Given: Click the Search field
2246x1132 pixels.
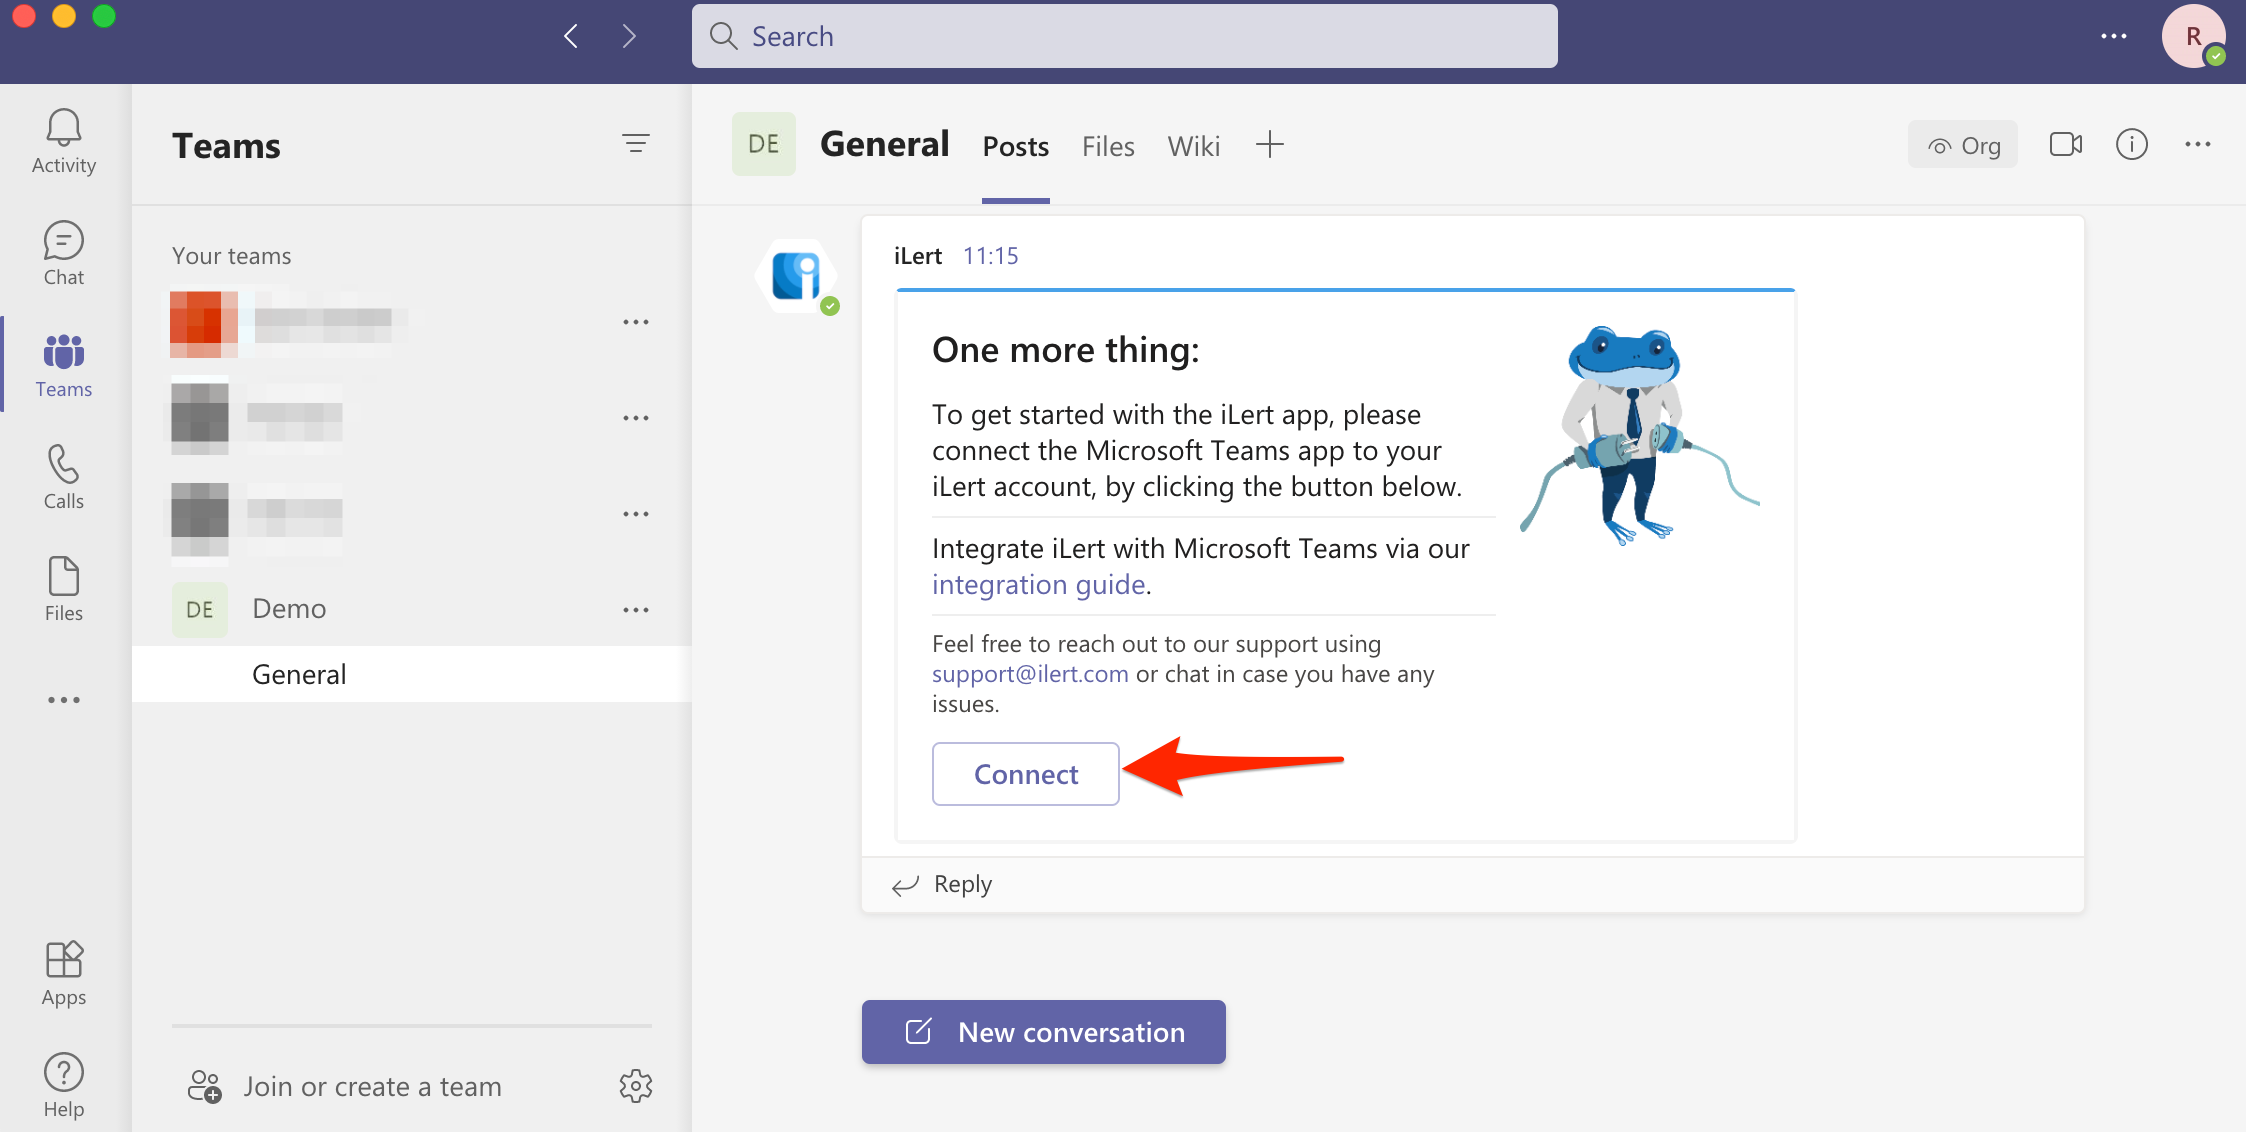Looking at the screenshot, I should point(1124,37).
